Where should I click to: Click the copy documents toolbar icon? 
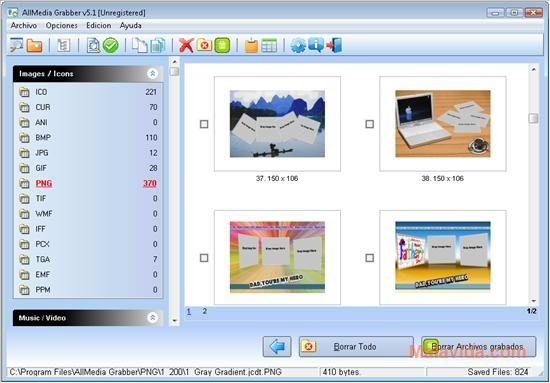pyautogui.click(x=140, y=46)
